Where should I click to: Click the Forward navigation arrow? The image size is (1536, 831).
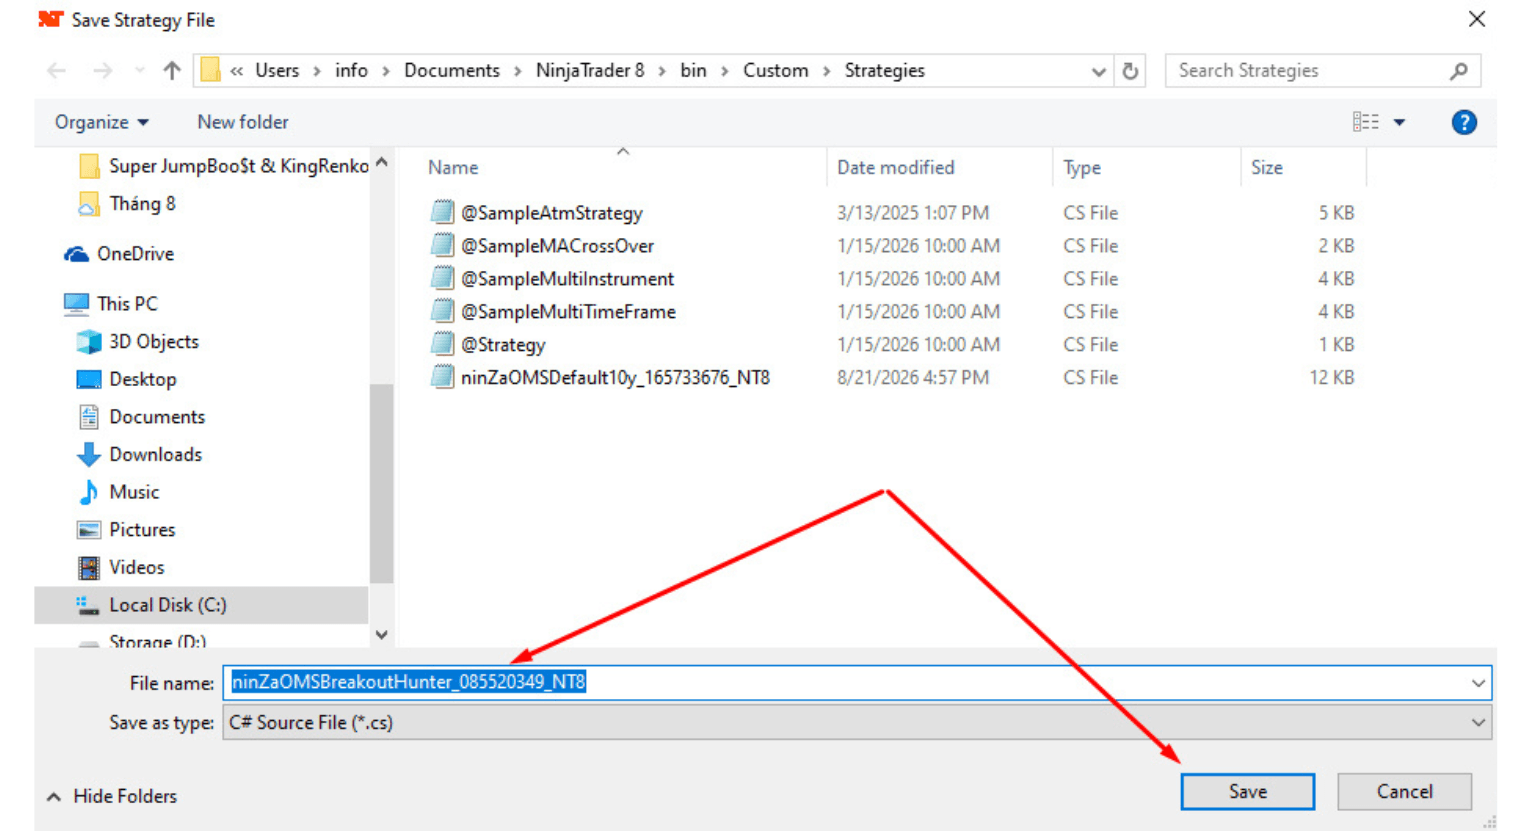102,71
